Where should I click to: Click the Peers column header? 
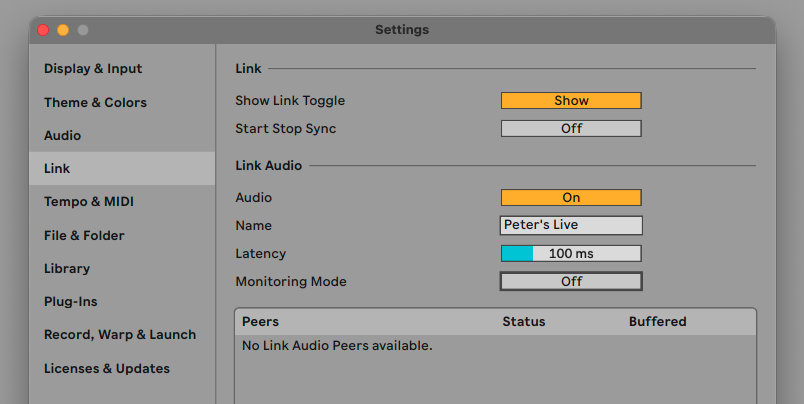pyautogui.click(x=260, y=322)
